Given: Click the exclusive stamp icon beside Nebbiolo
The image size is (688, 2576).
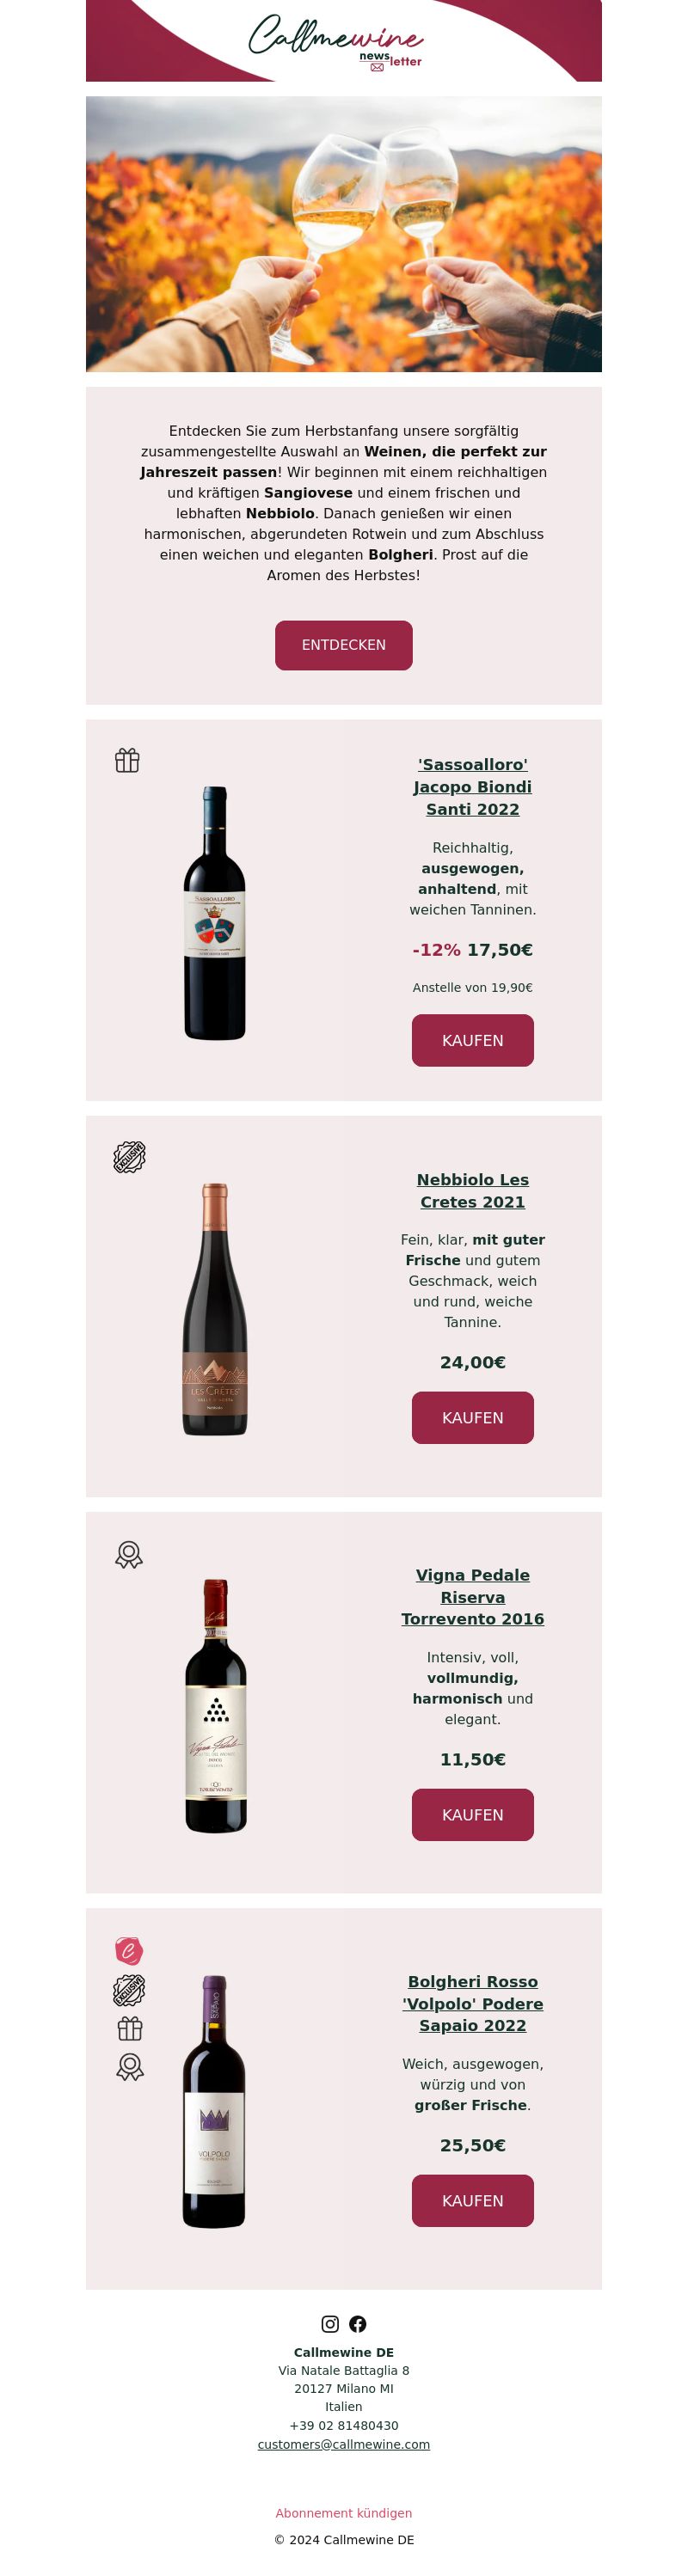Looking at the screenshot, I should tap(129, 1157).
